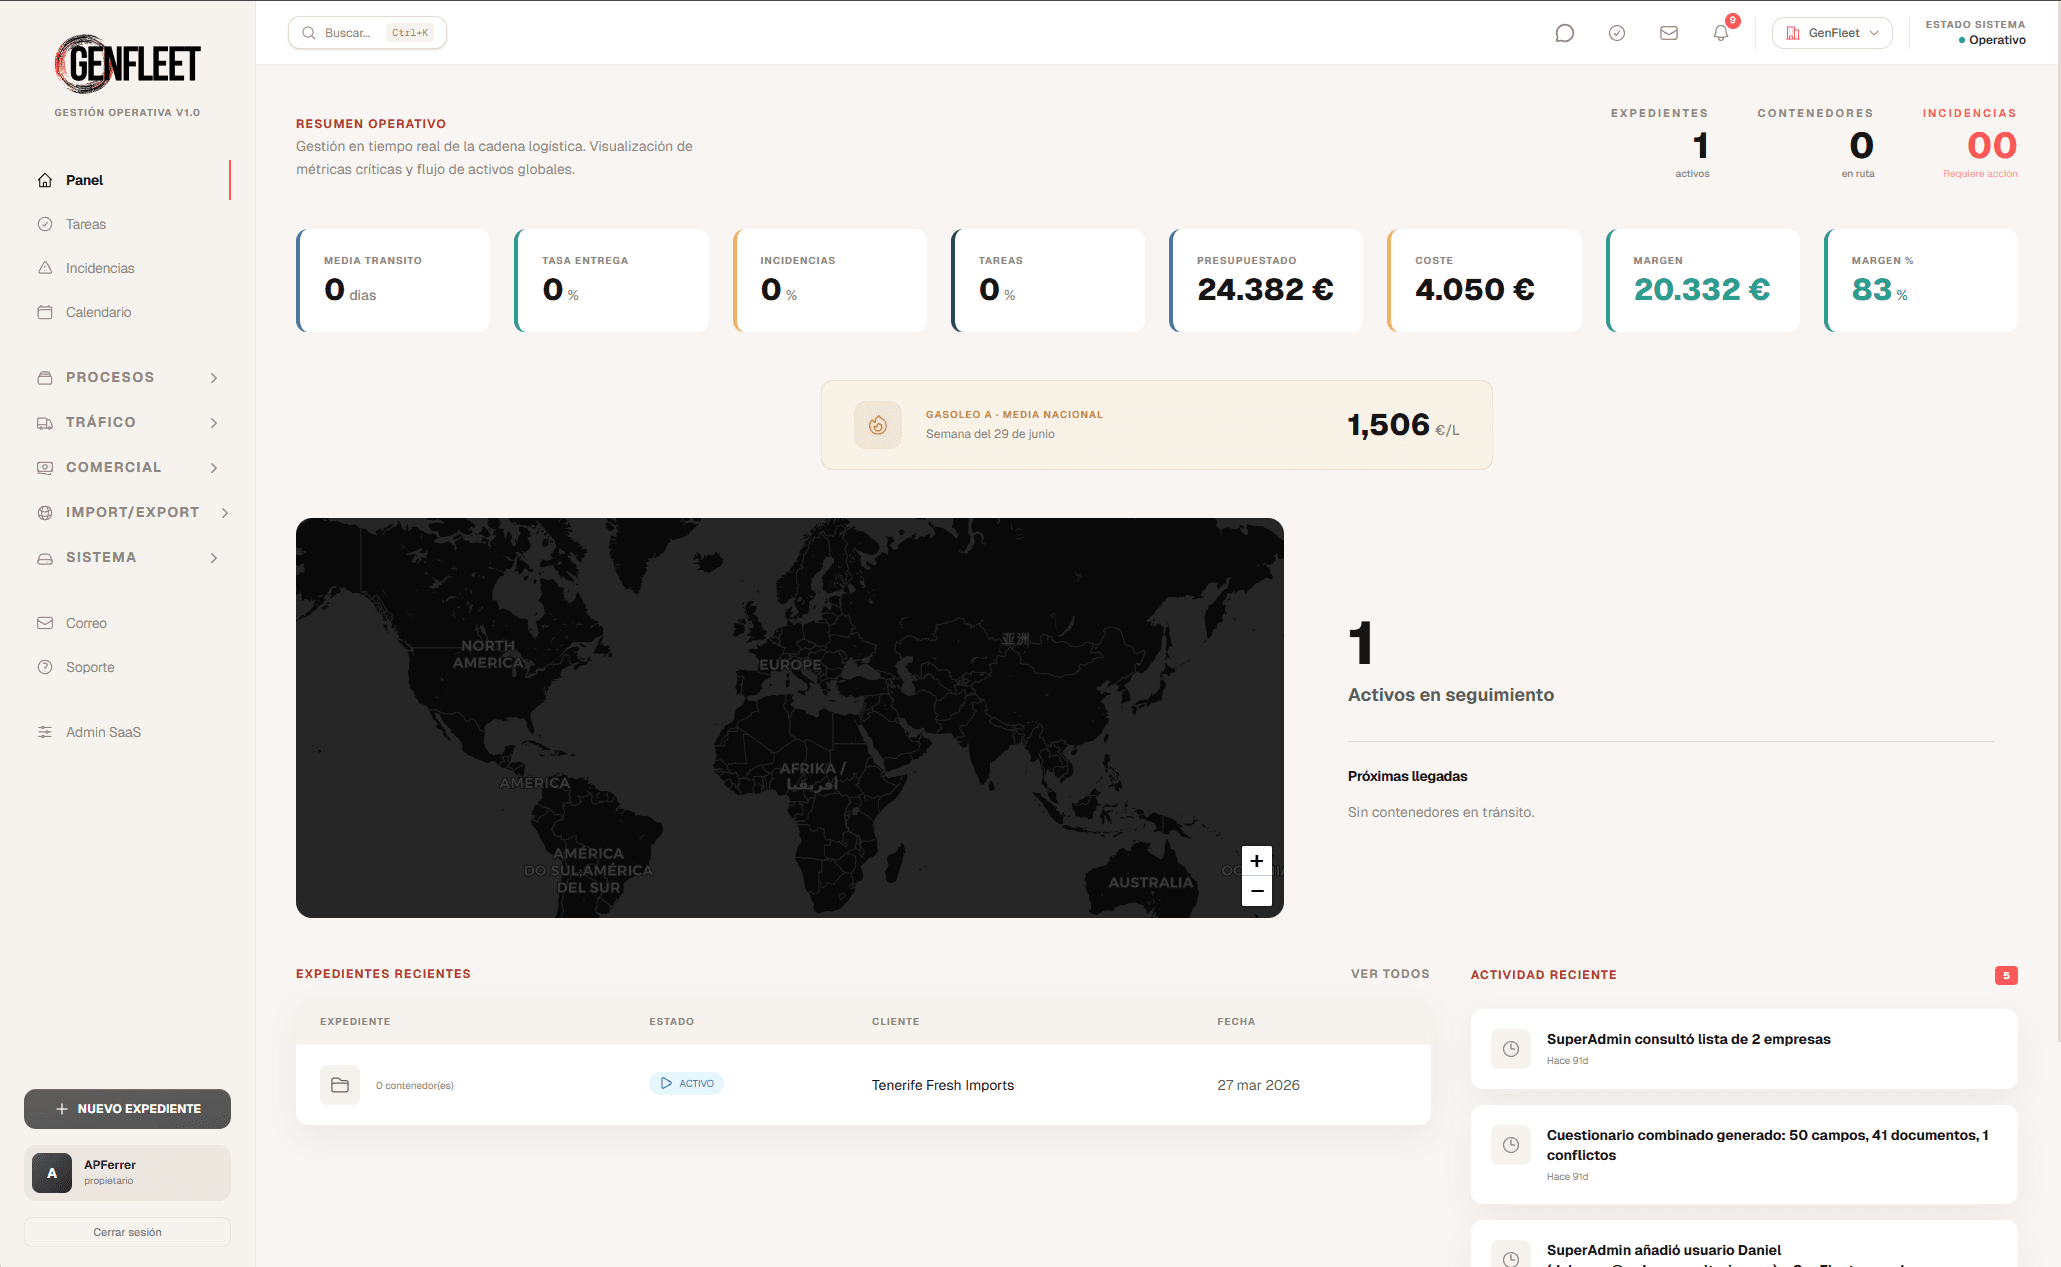This screenshot has height=1267, width=2061.
Task: Click the Presupuestado 24.382 € card
Action: point(1265,280)
